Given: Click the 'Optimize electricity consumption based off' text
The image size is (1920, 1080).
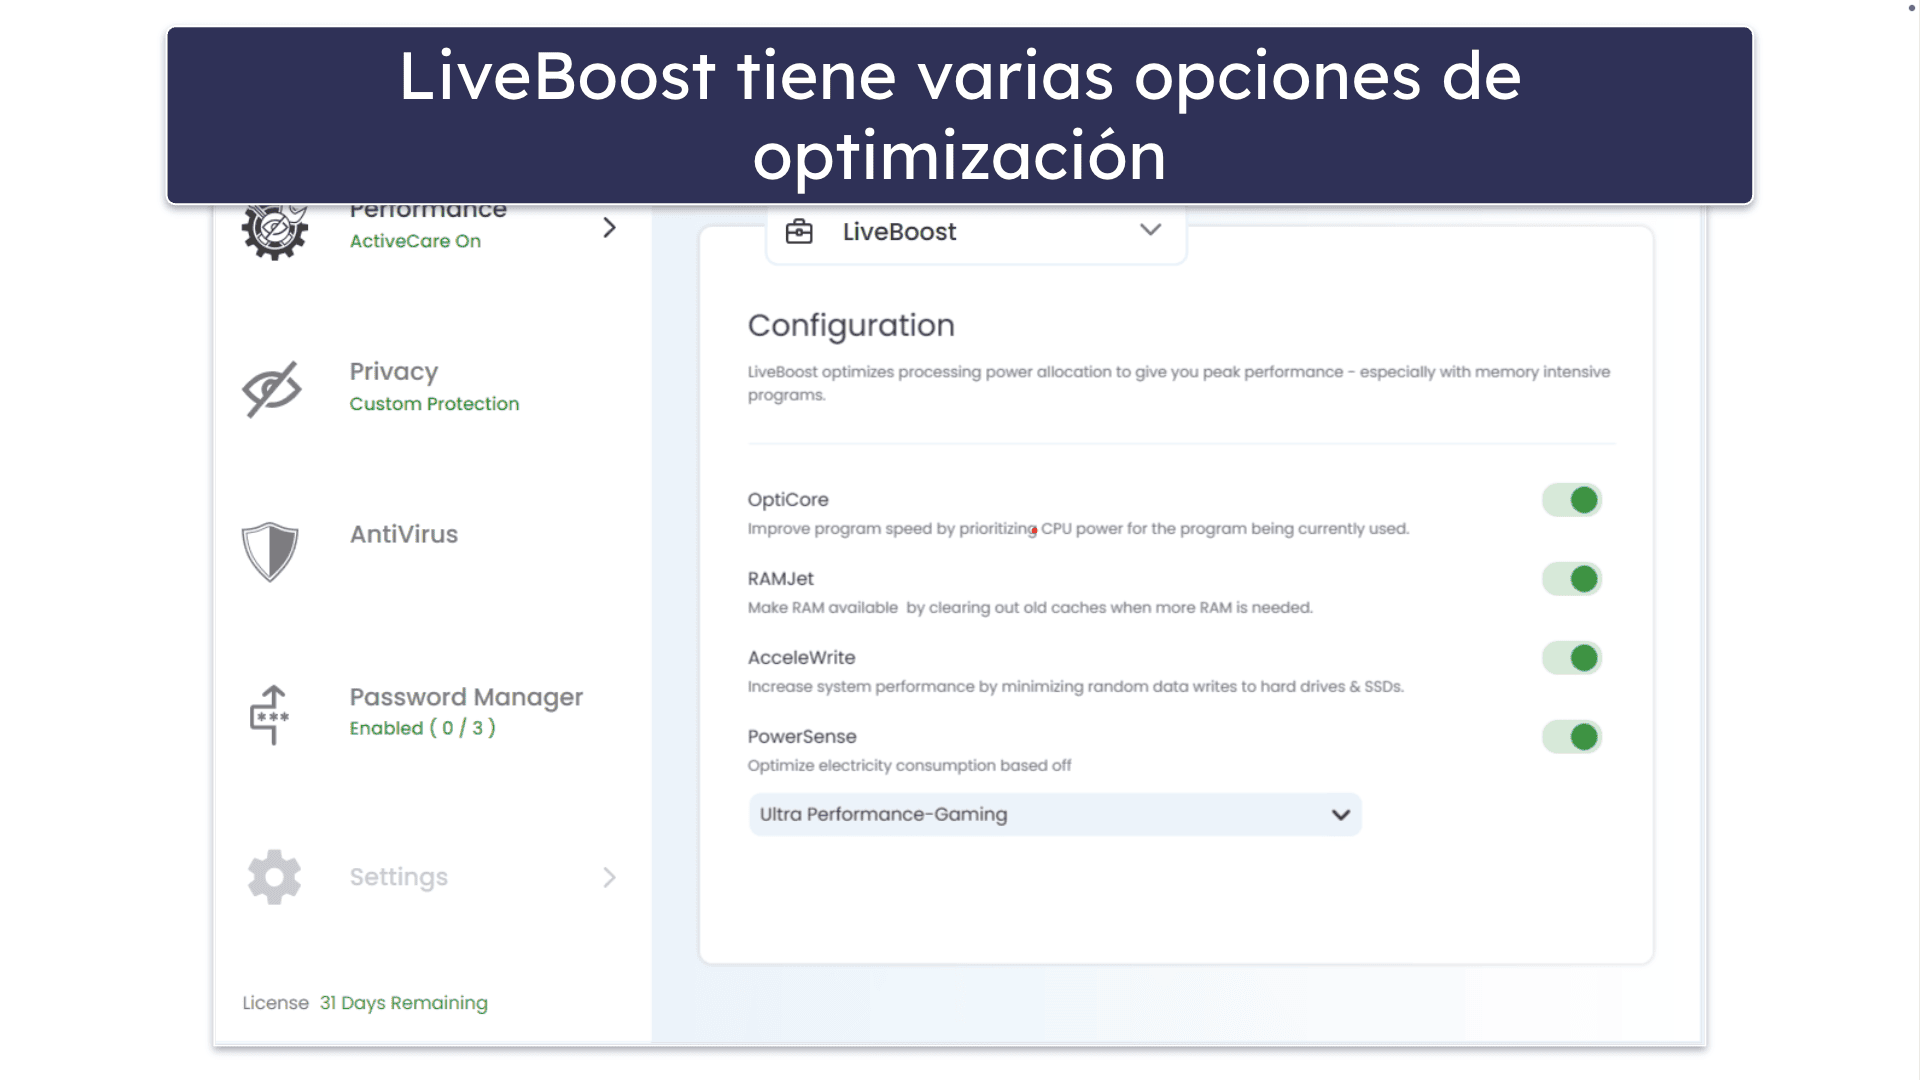Looking at the screenshot, I should coord(909,766).
